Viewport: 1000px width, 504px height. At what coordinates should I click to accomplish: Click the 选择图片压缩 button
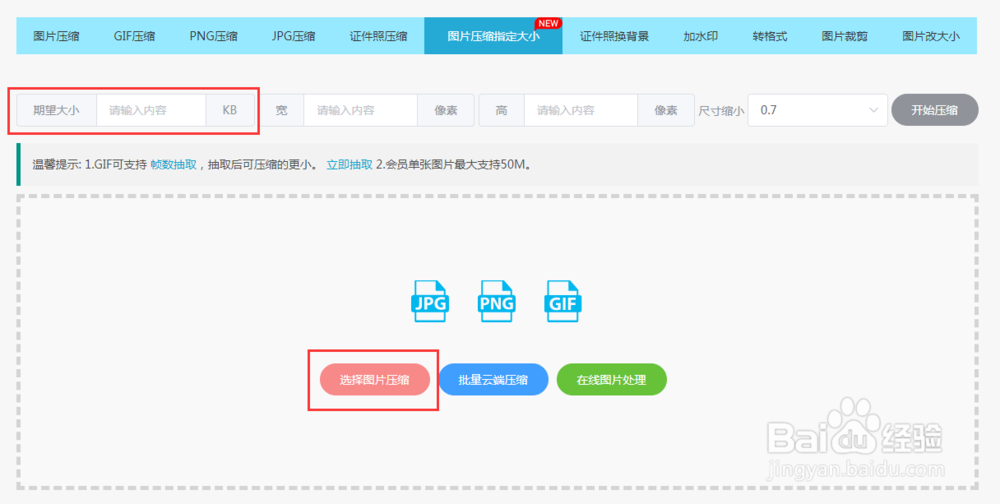tap(374, 380)
